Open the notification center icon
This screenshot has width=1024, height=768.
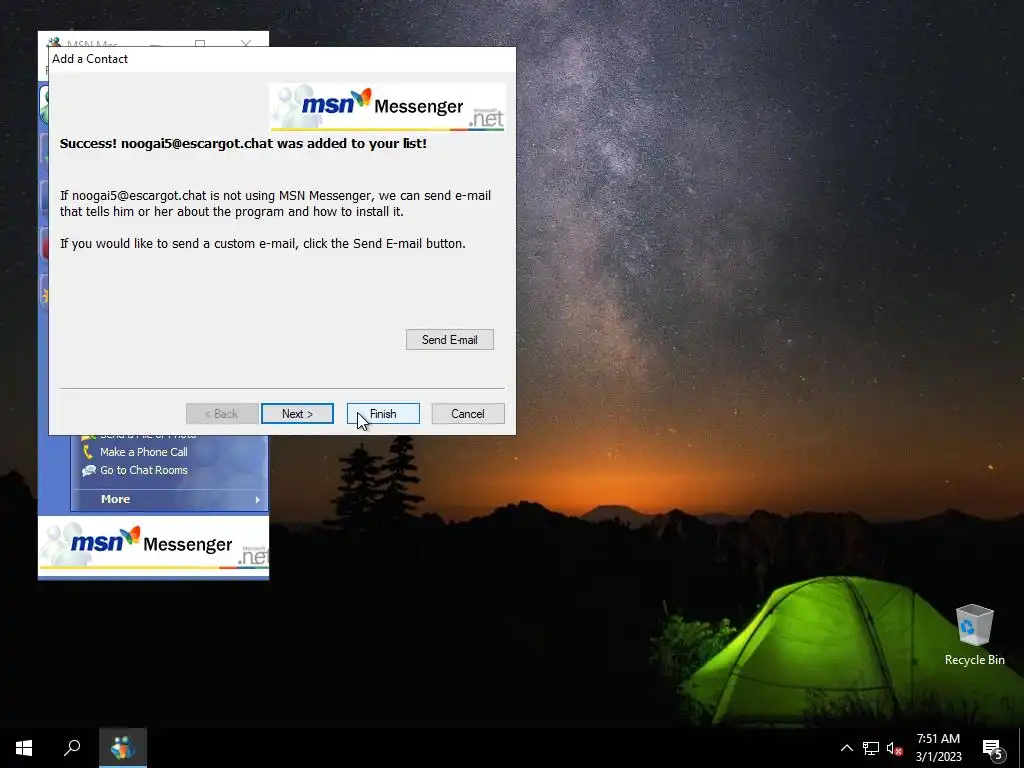992,749
